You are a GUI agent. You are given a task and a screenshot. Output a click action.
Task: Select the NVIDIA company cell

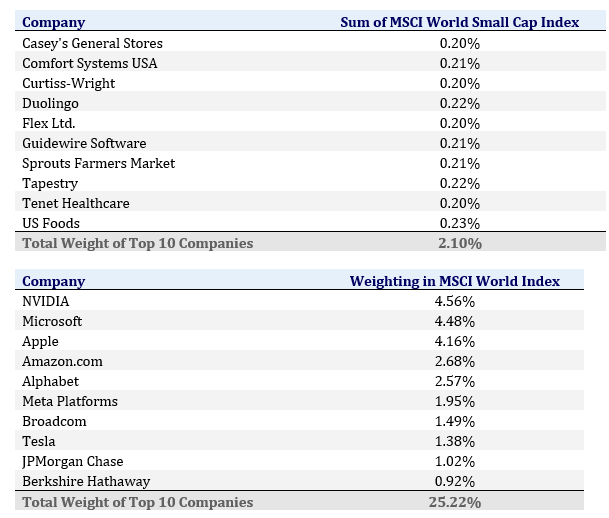pyautogui.click(x=46, y=301)
